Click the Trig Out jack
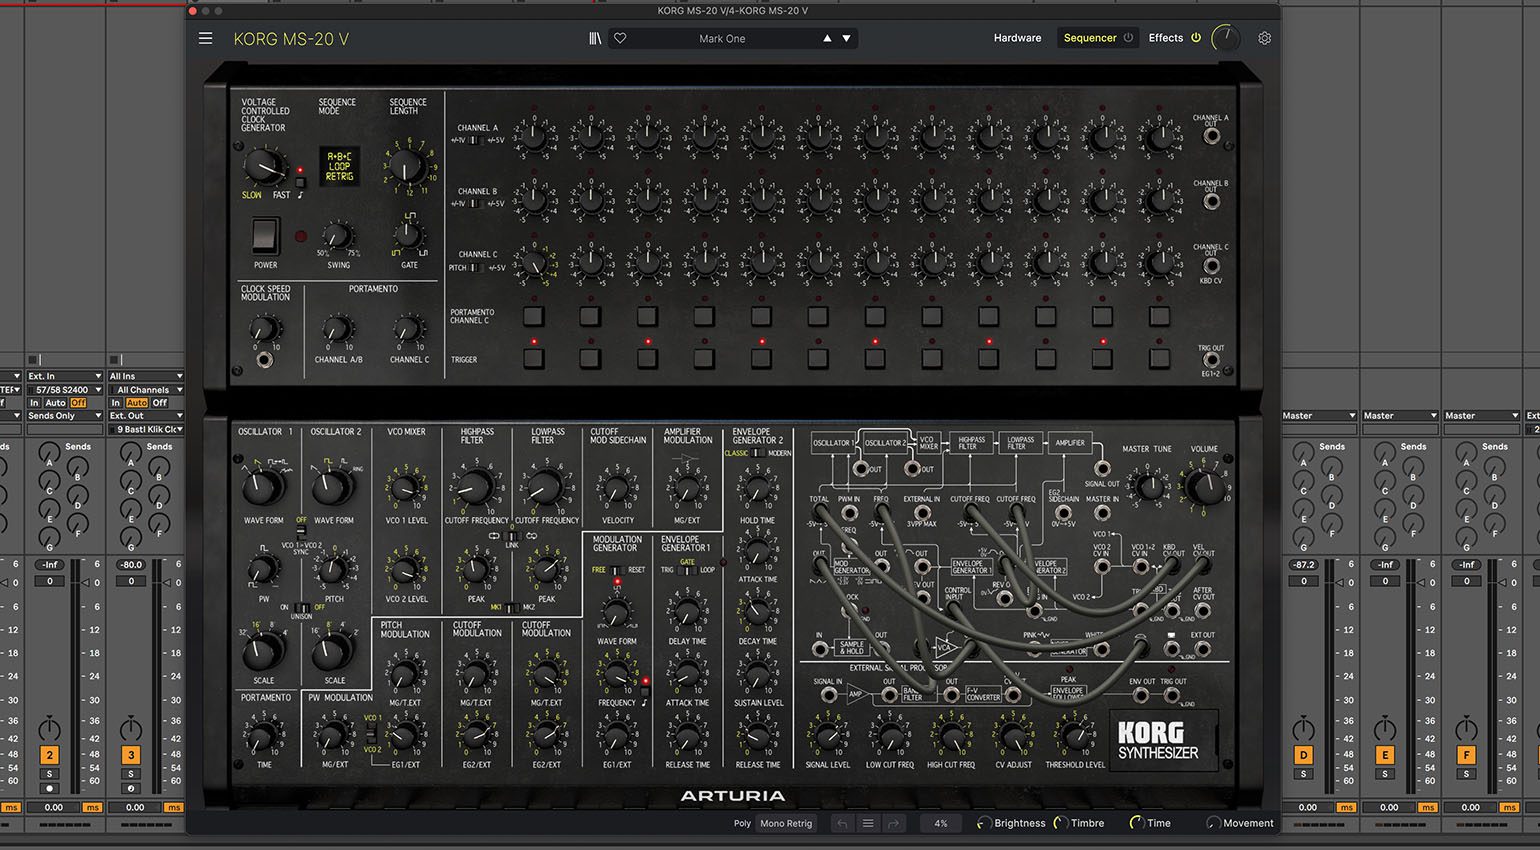This screenshot has width=1540, height=850. tap(1211, 360)
